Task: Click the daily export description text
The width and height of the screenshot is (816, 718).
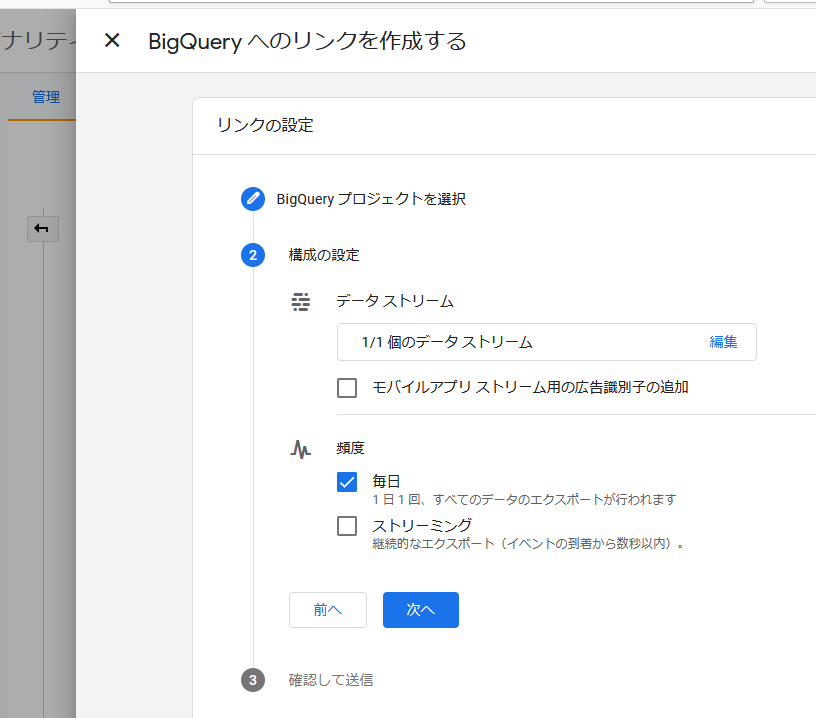Action: (524, 499)
